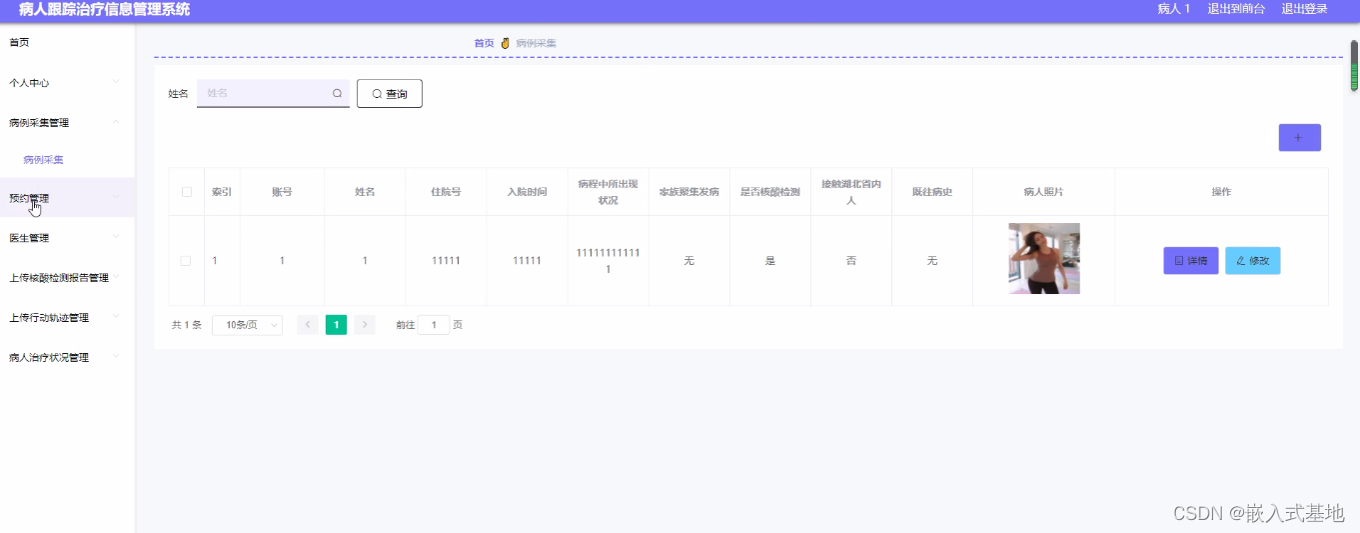Click the 共 1 条 total count text
1360x533 pixels.
pos(187,325)
